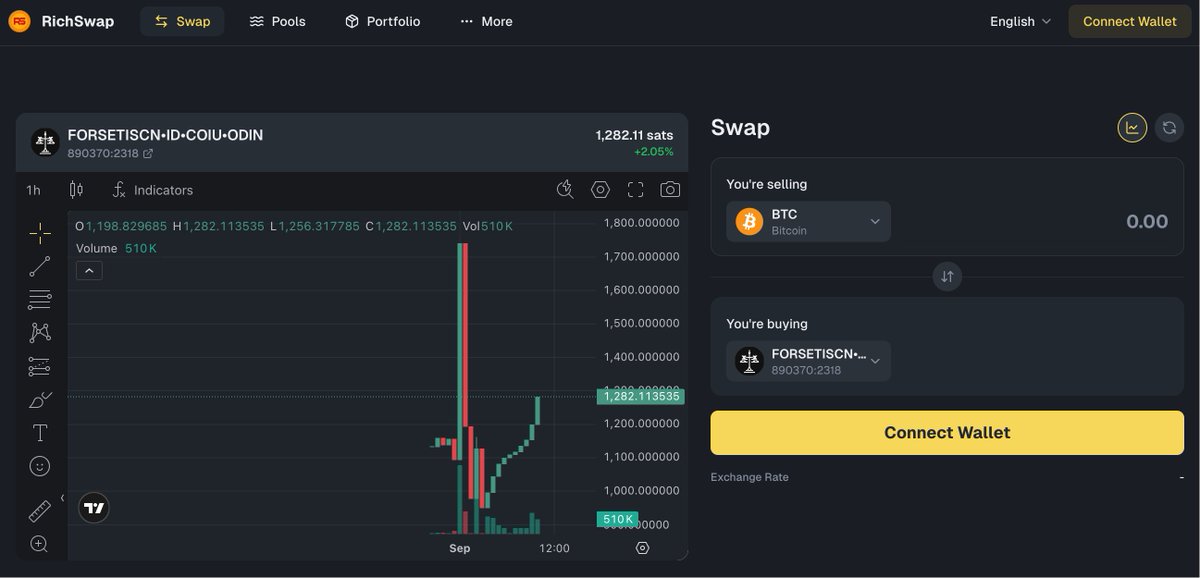Click the 12:00 label on time axis
The image size is (1200, 578).
point(554,548)
